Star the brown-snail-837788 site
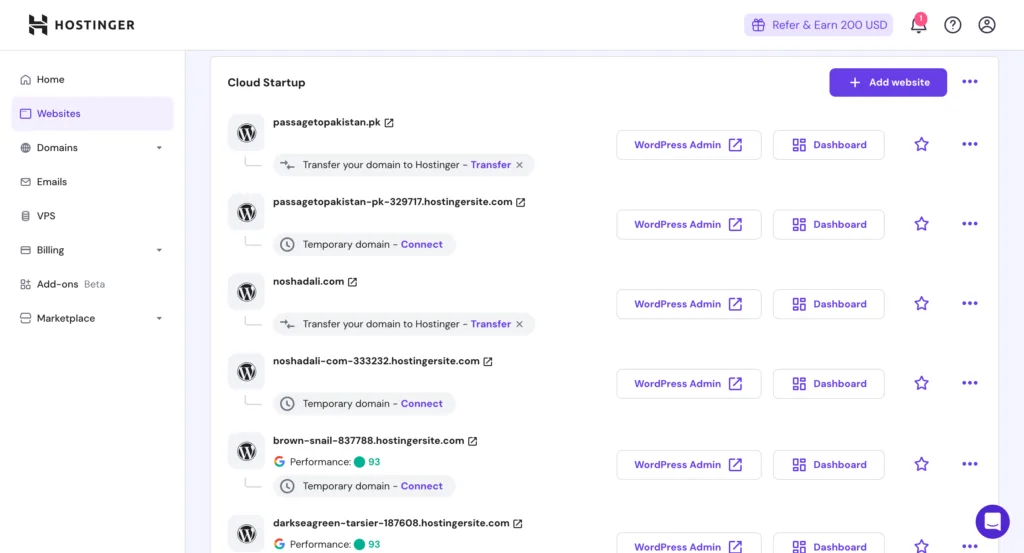The image size is (1024, 553). point(921,464)
